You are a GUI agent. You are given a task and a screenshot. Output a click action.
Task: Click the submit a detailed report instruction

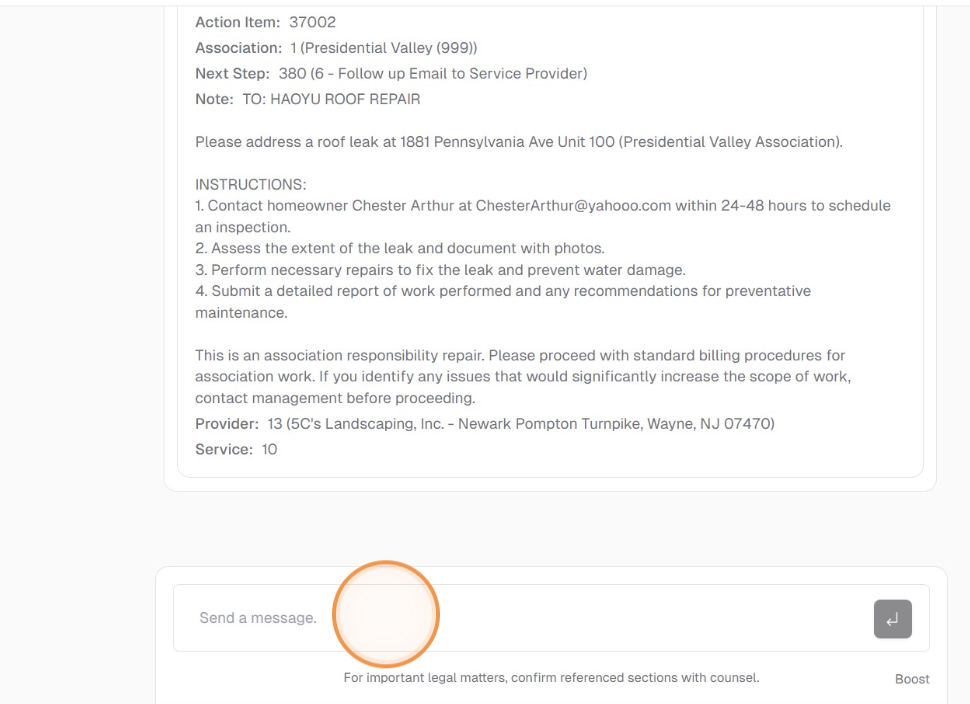[503, 291]
